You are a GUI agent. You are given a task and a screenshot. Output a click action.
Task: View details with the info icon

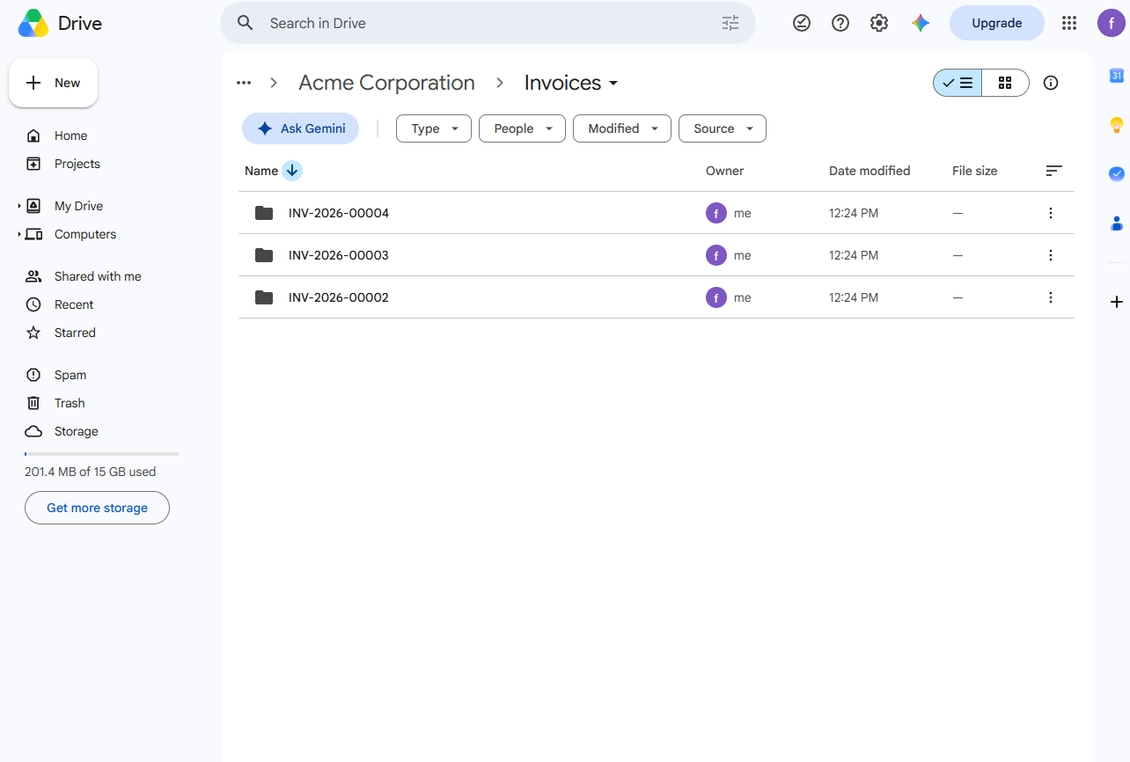[1051, 83]
